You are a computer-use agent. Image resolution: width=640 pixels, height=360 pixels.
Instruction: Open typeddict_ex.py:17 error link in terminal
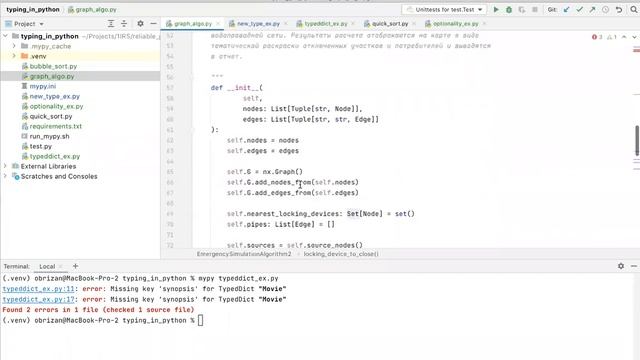38,299
